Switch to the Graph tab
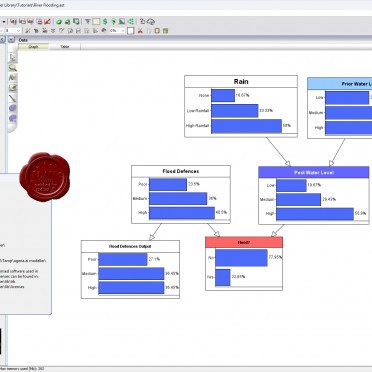The image size is (372, 372). coord(33,47)
